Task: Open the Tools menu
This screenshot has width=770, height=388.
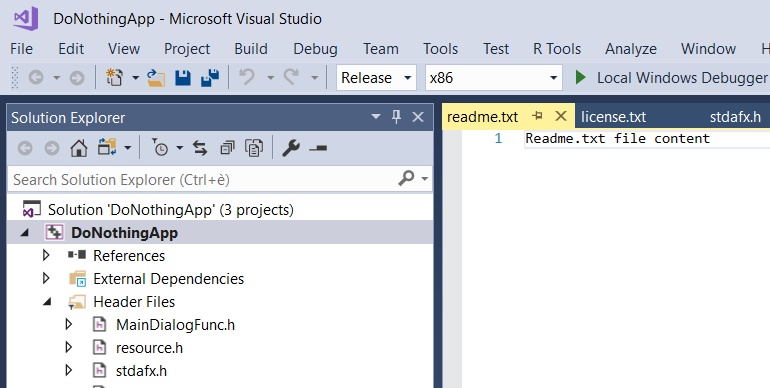Action: click(440, 49)
